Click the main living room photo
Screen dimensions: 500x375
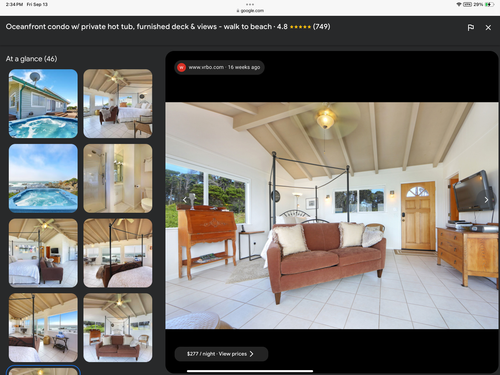pyautogui.click(x=332, y=216)
